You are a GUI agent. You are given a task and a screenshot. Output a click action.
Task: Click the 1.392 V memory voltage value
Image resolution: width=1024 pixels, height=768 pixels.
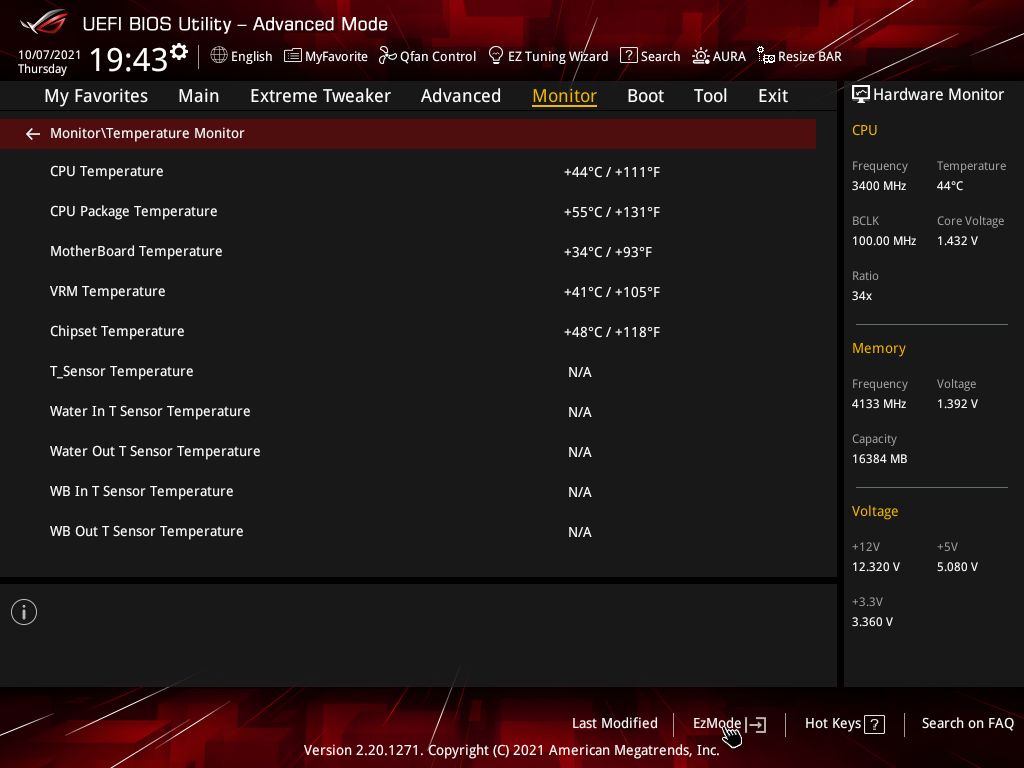(x=957, y=404)
